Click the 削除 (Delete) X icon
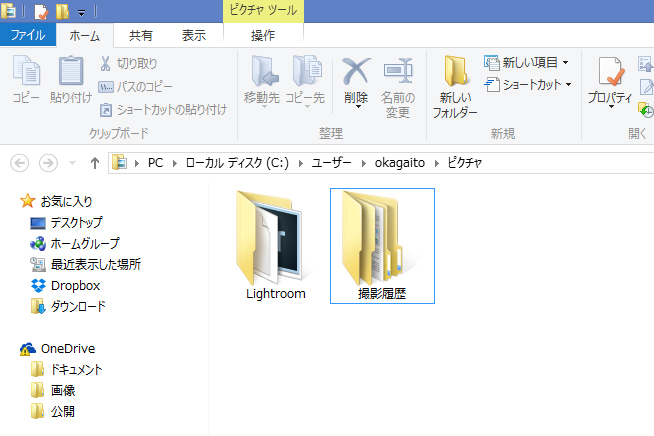The height and width of the screenshot is (436, 654). (x=356, y=71)
